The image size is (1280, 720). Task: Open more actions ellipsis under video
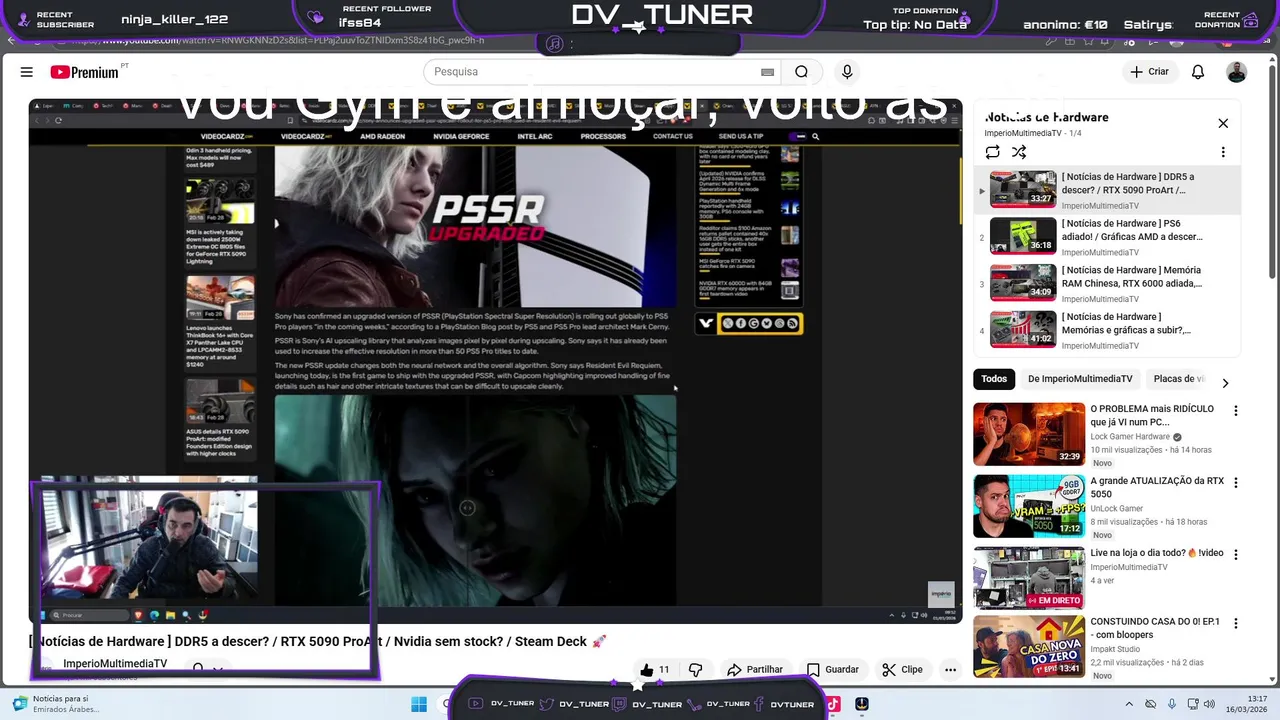tap(950, 670)
